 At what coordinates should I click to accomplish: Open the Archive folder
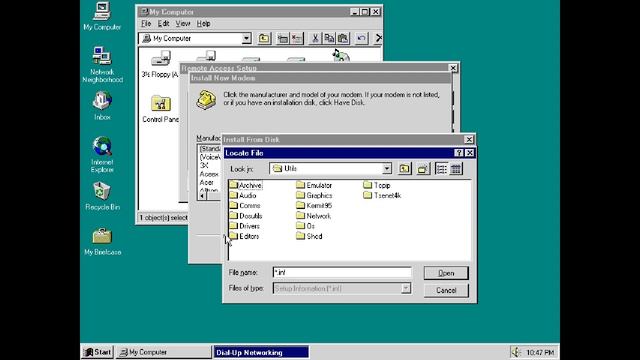click(245, 185)
